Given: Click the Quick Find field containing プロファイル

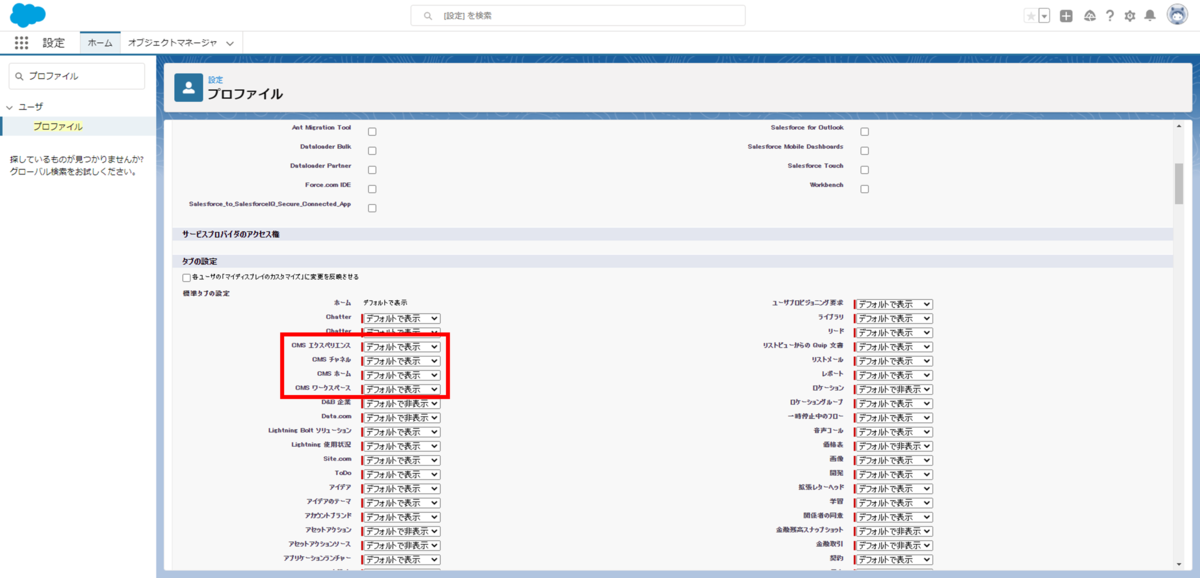Looking at the screenshot, I should pyautogui.click(x=77, y=76).
